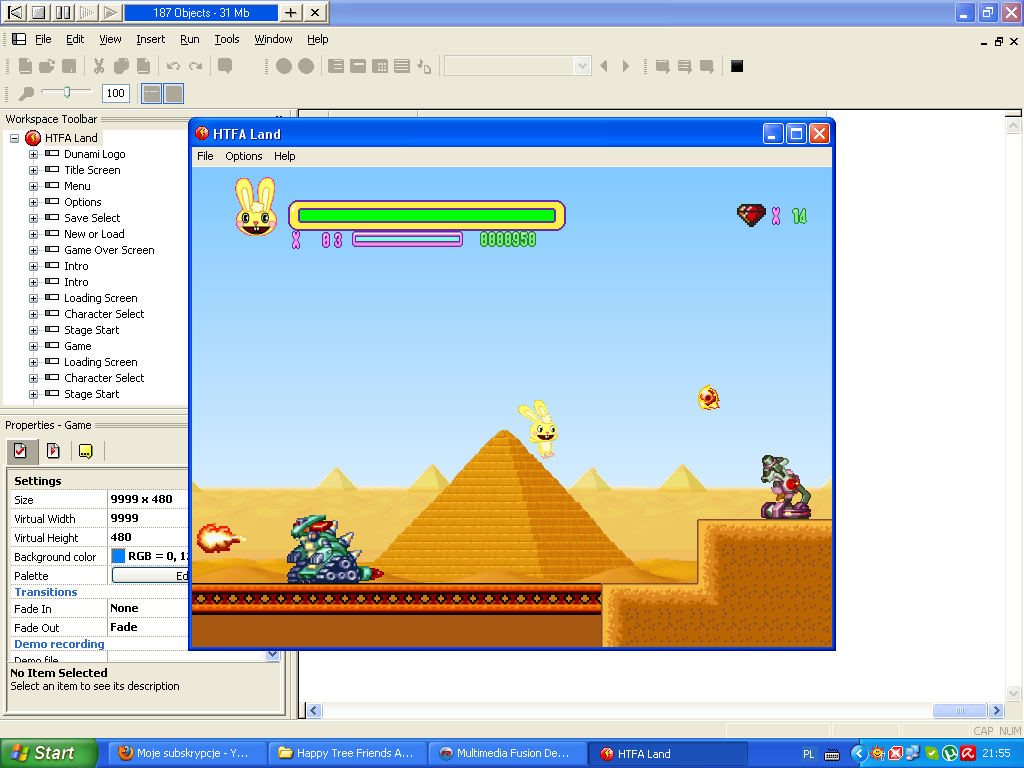
Task: Expand the Menu frame node
Action: pos(33,186)
